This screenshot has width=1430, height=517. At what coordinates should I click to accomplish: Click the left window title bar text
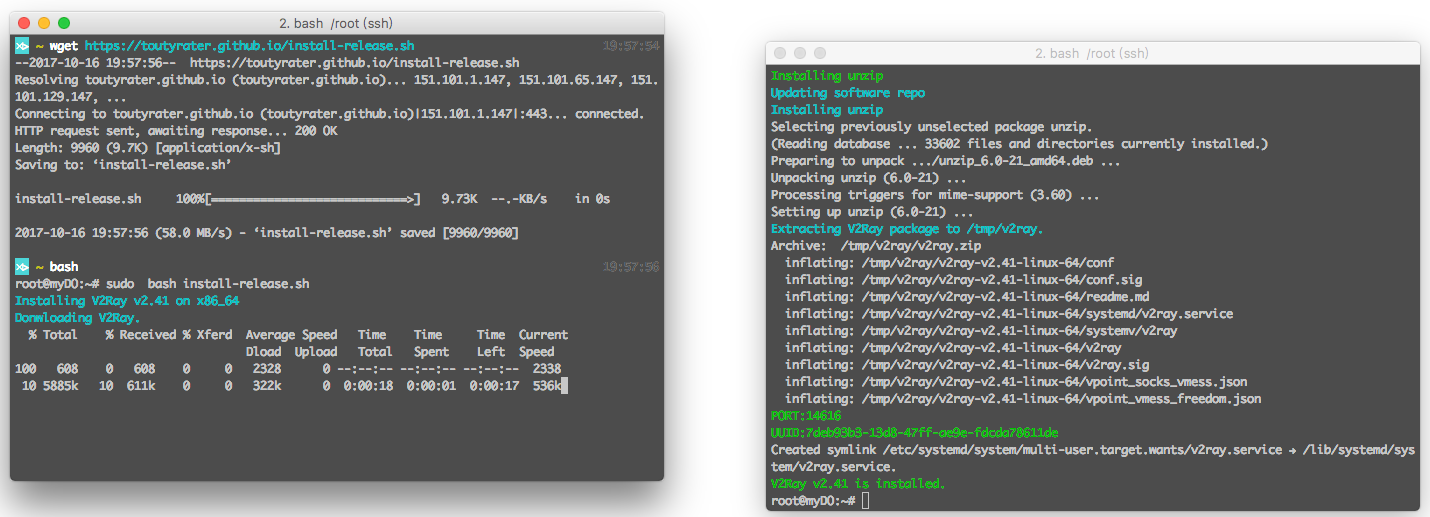coord(336,23)
